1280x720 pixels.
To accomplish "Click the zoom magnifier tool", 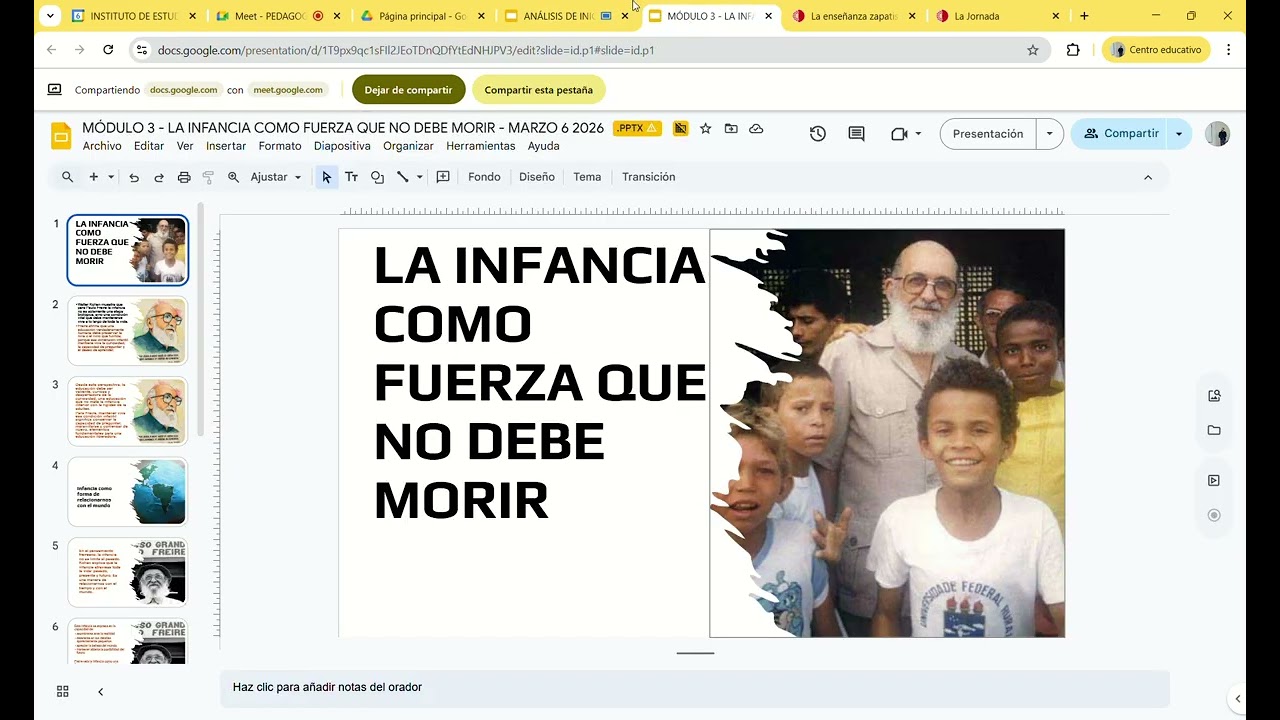I will coord(233,177).
